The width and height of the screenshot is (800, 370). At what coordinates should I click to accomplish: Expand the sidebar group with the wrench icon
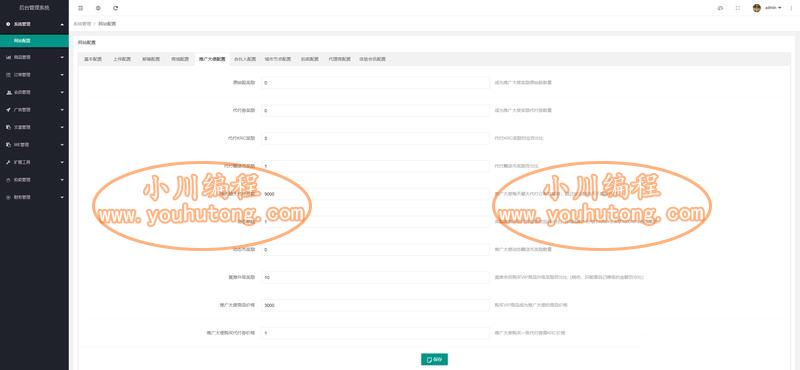(34, 162)
